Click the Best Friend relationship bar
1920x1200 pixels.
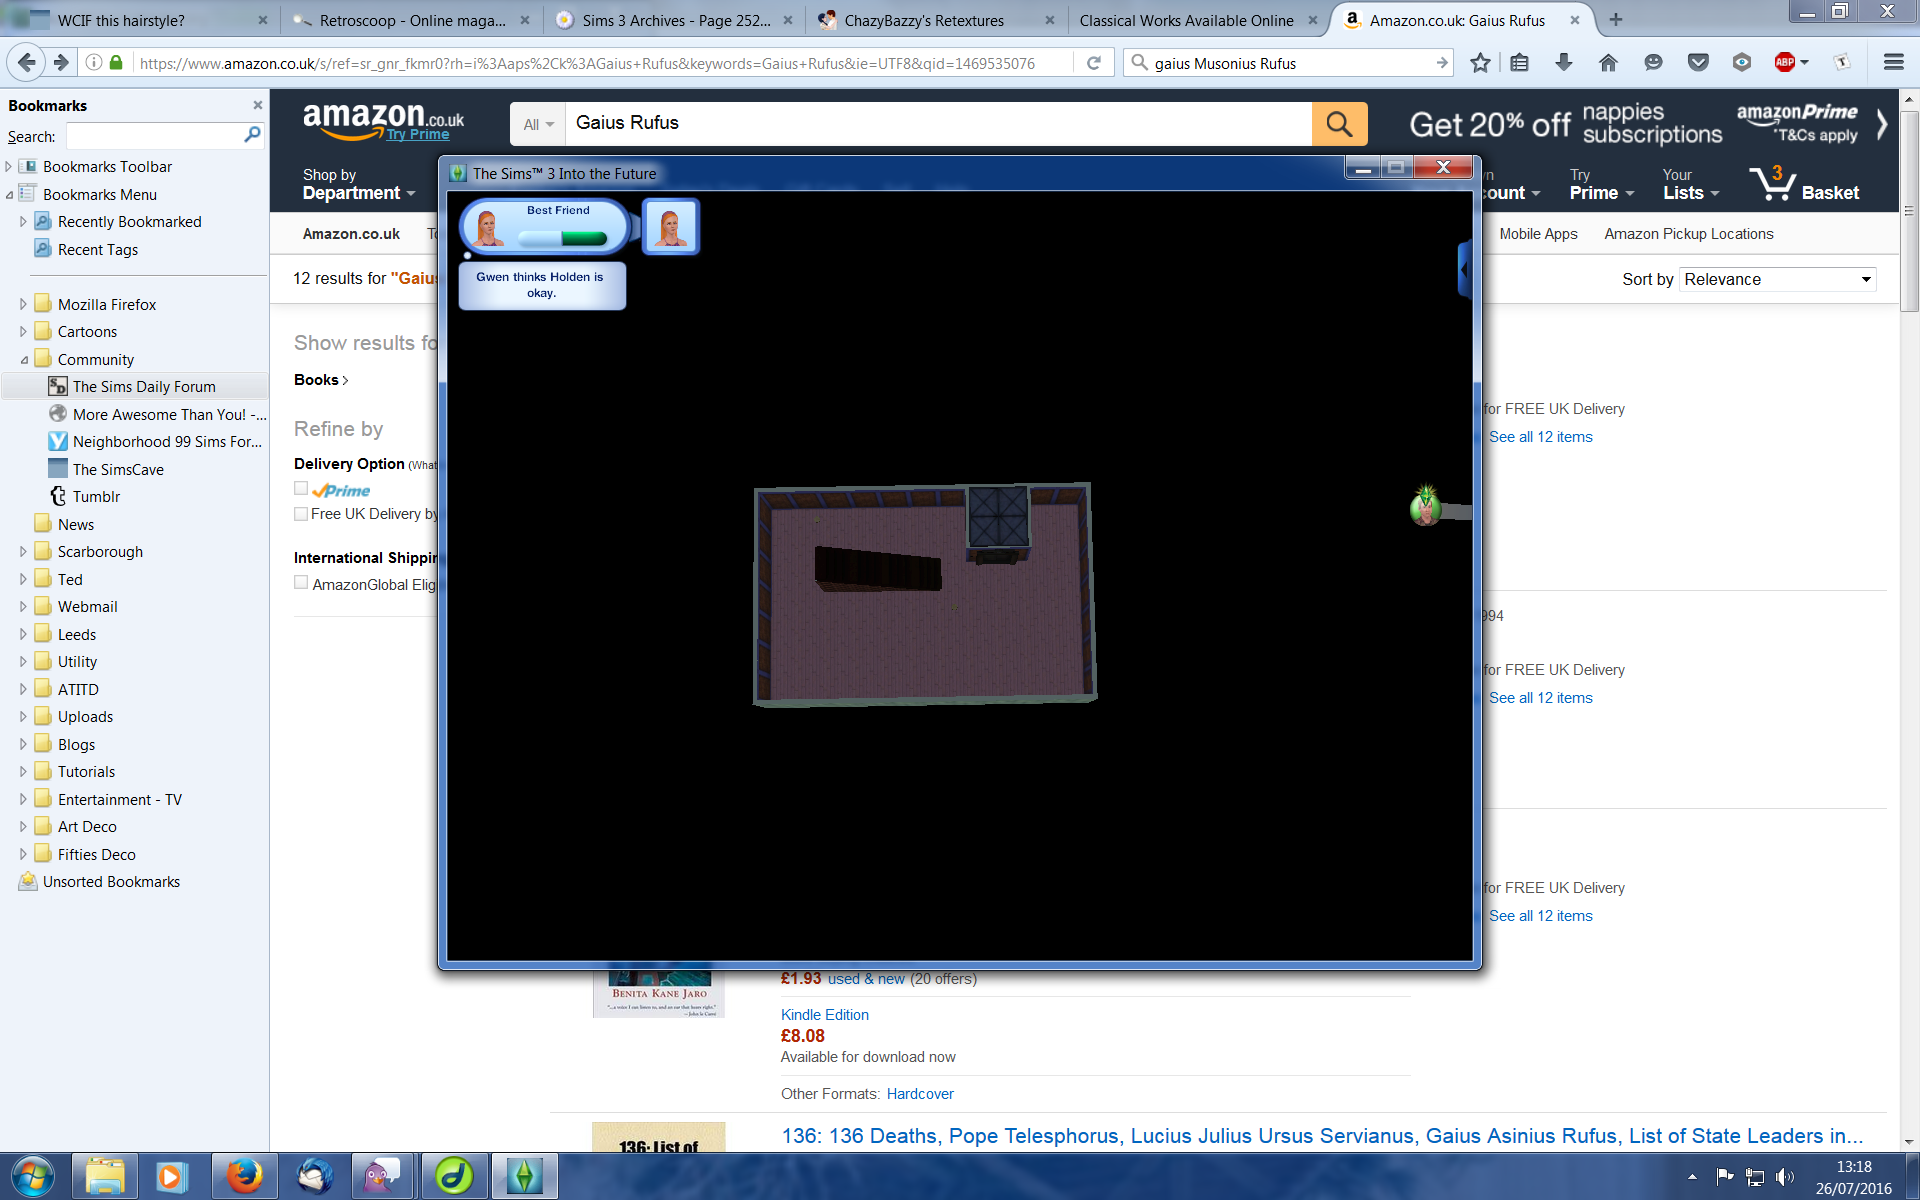(563, 238)
